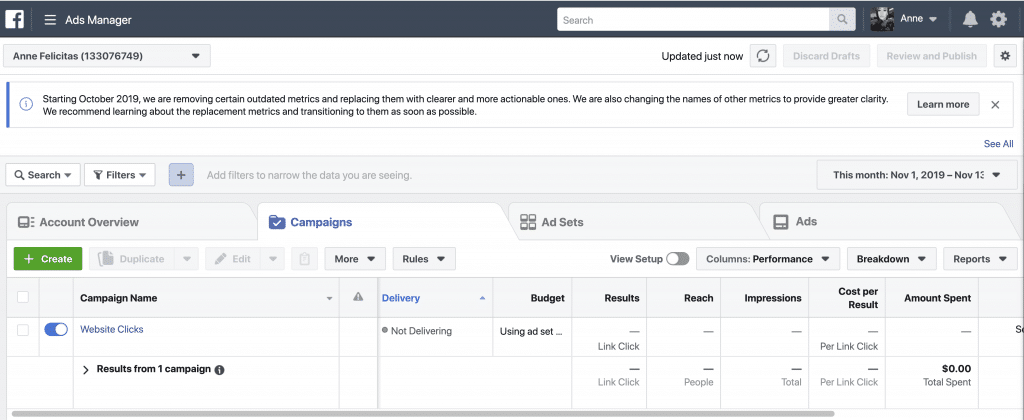Click the Discard Drafts button

pyautogui.click(x=826, y=56)
